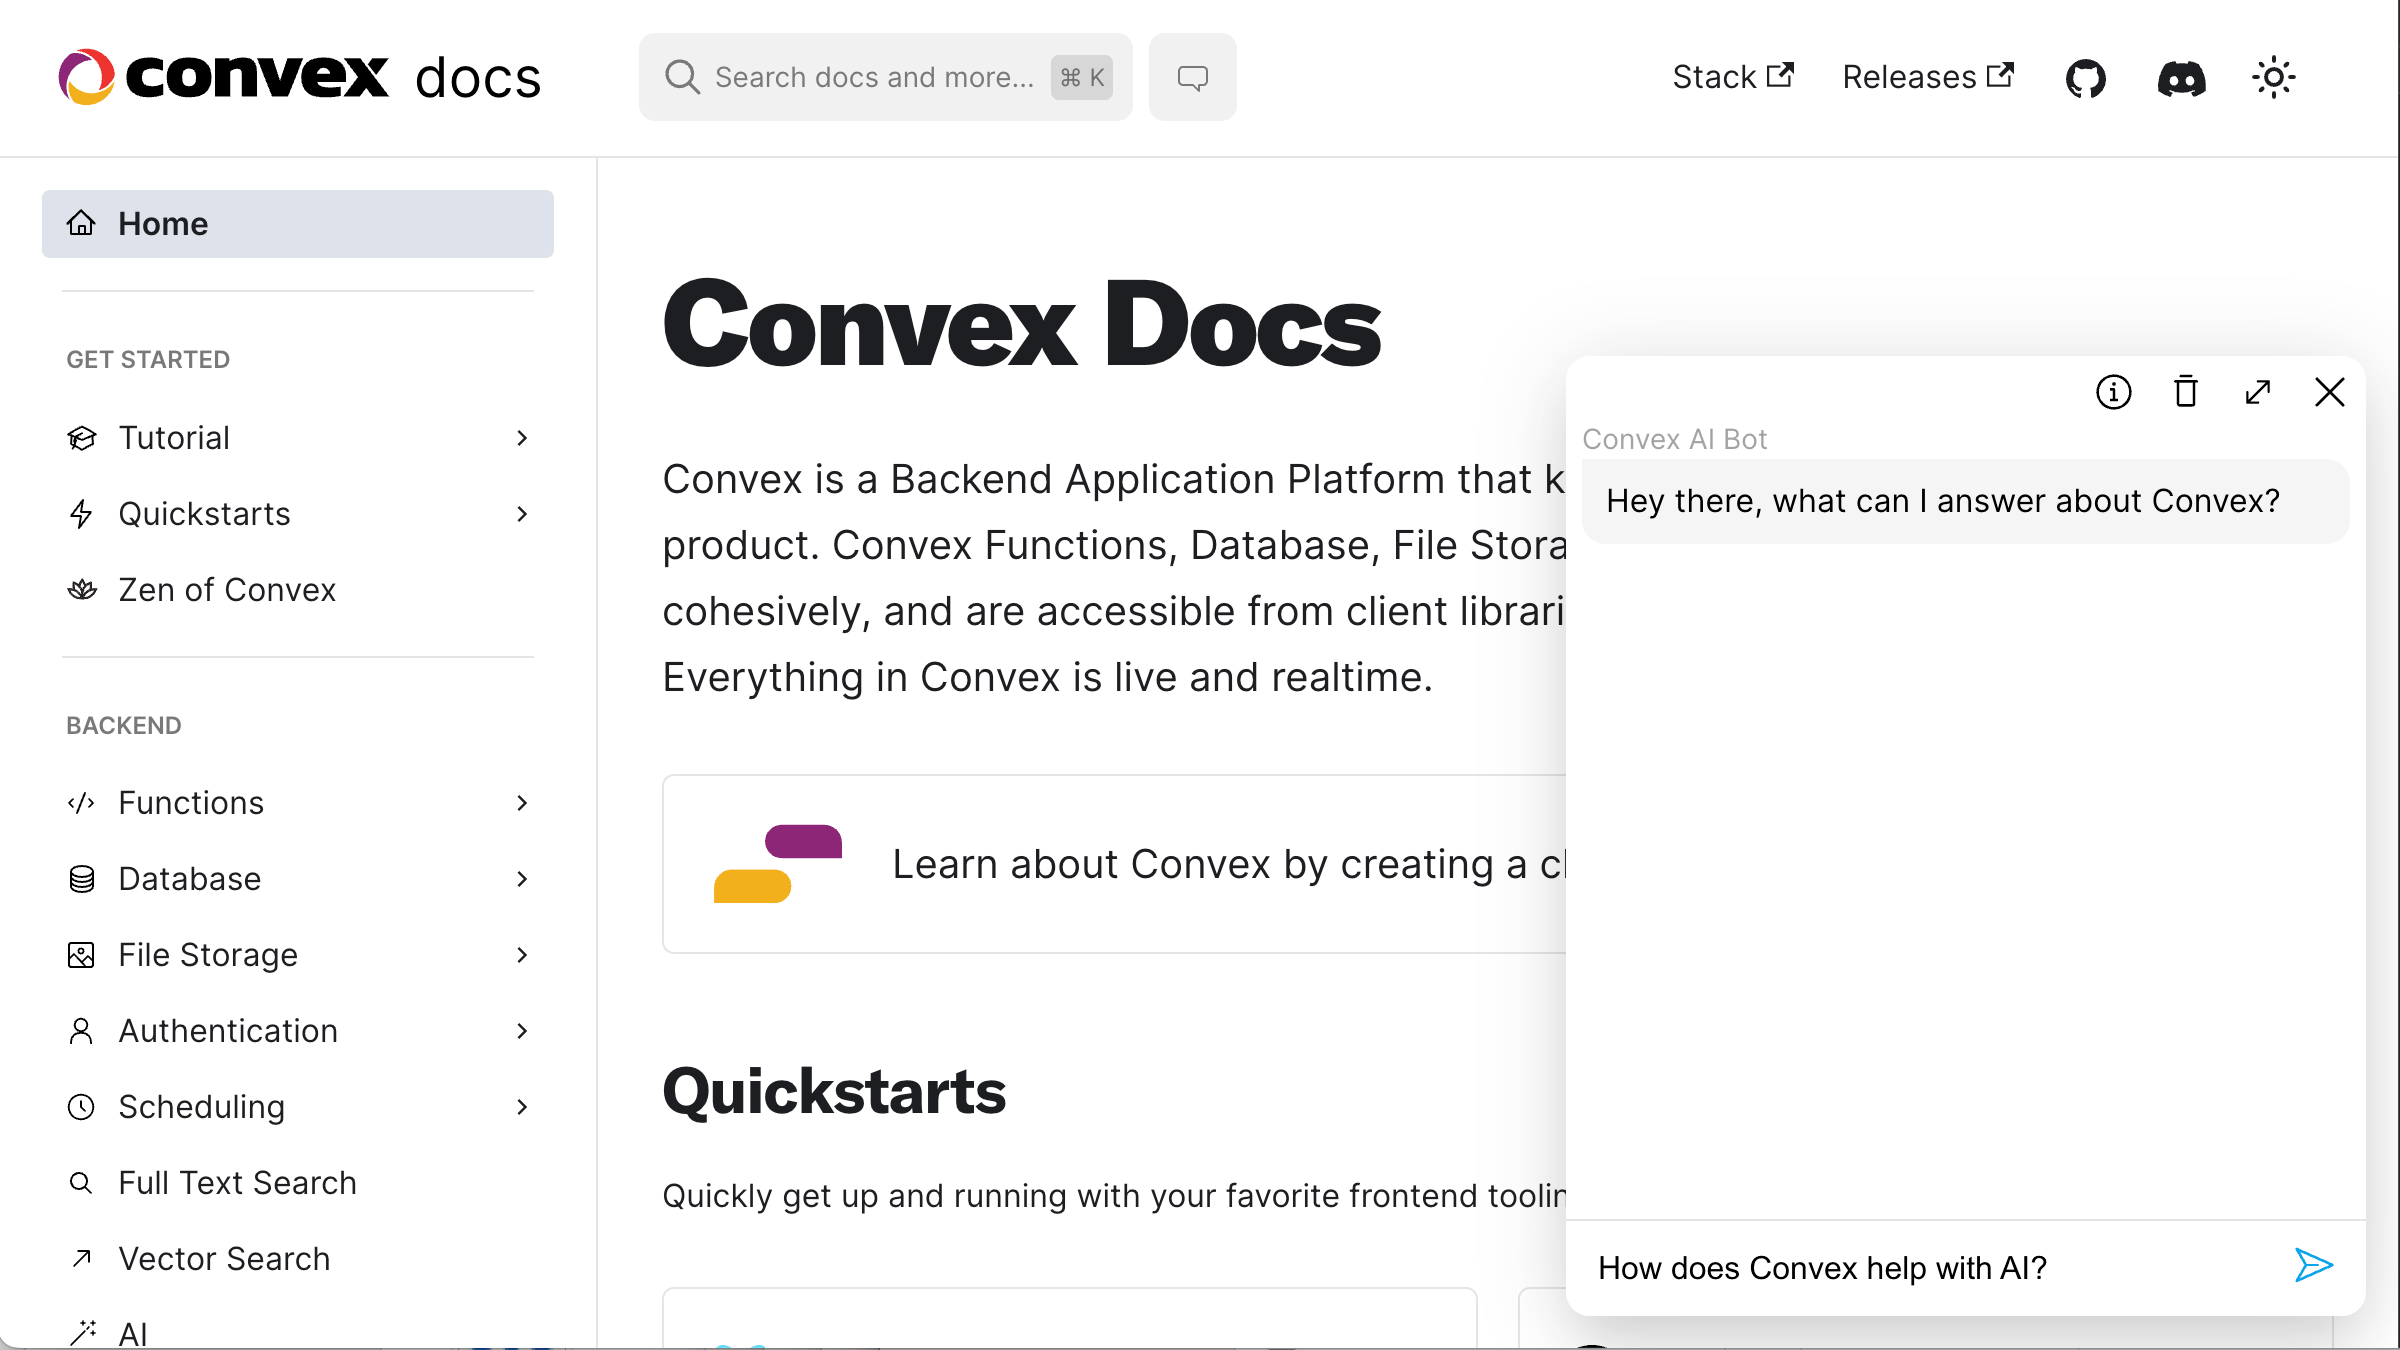Open the Home page in the sidebar
This screenshot has height=1350, width=2400.
coord(163,223)
